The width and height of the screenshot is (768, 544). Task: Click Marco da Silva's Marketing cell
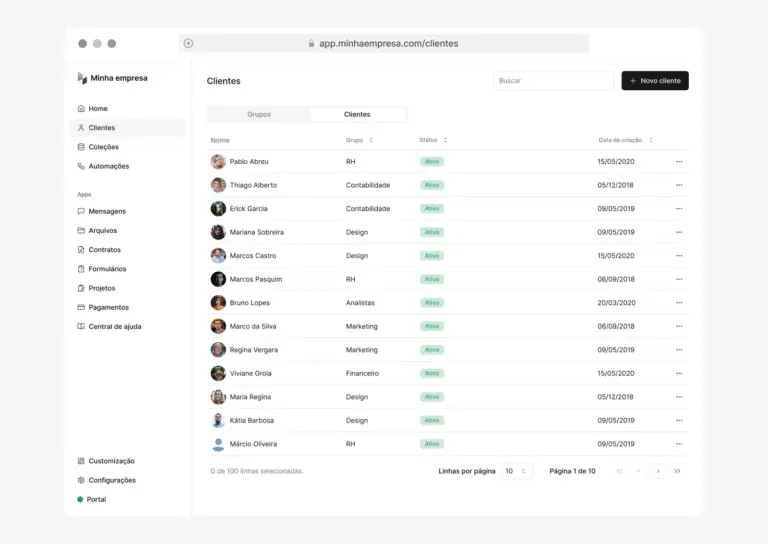[x=361, y=326]
